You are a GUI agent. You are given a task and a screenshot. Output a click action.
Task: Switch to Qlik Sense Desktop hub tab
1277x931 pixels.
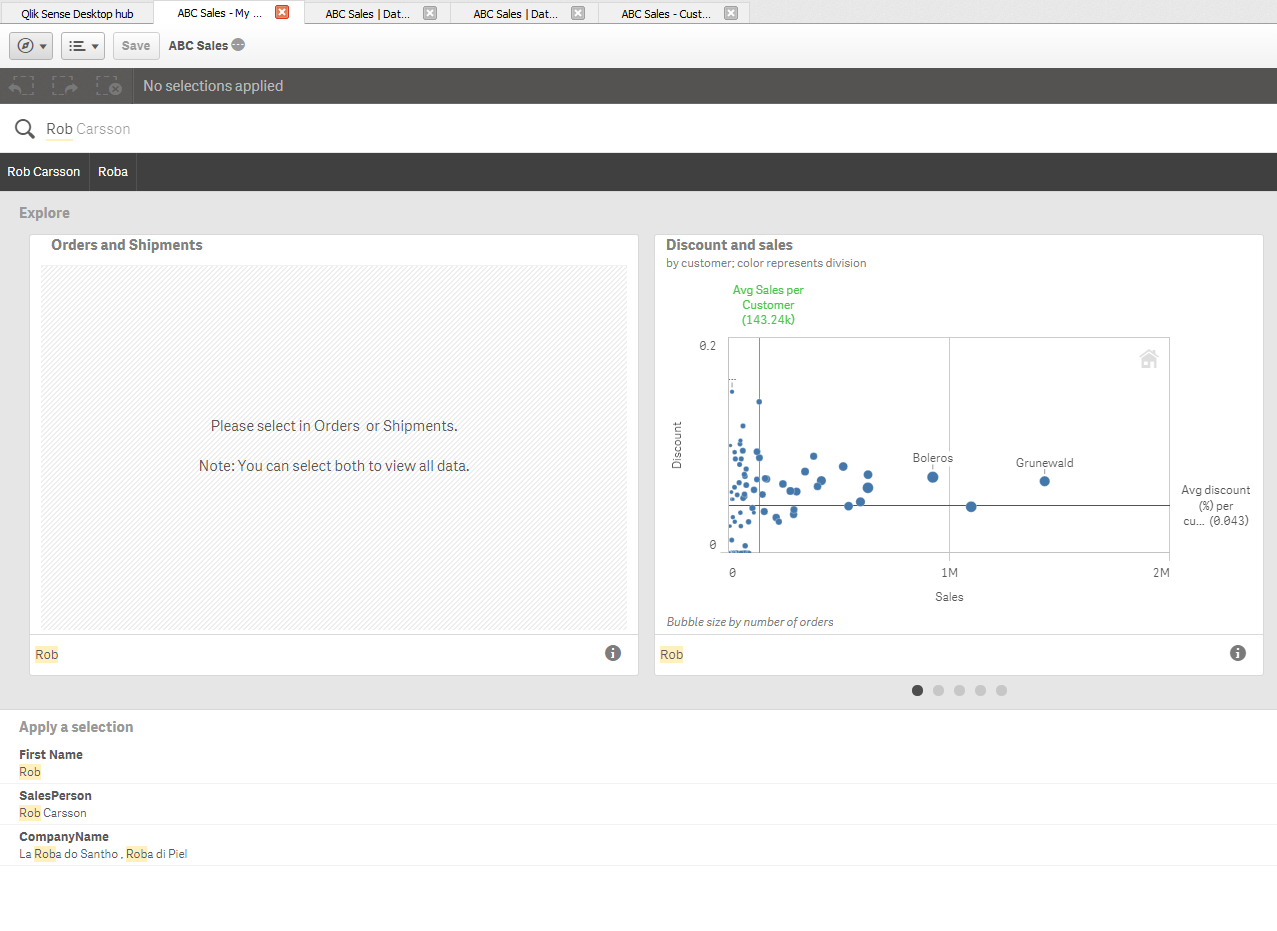(x=77, y=14)
